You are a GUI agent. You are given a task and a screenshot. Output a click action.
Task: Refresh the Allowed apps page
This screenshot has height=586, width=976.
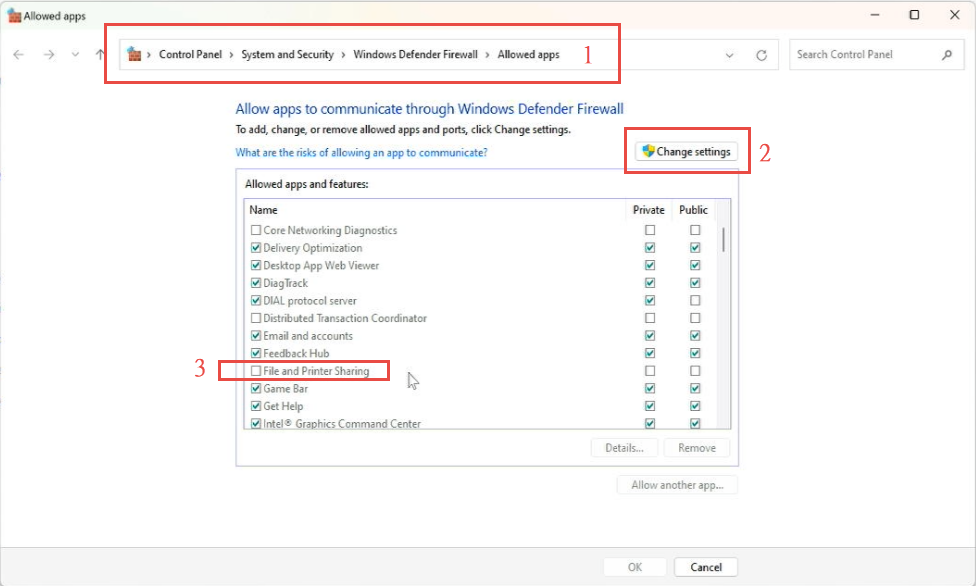tap(761, 55)
